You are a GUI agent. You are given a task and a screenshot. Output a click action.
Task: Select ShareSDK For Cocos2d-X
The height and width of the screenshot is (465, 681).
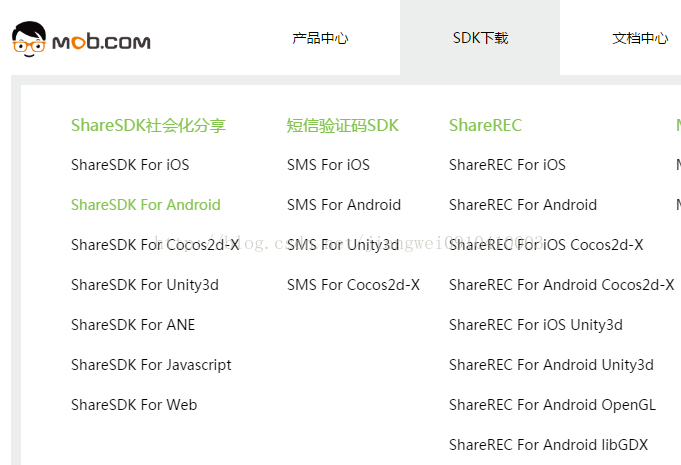(155, 245)
